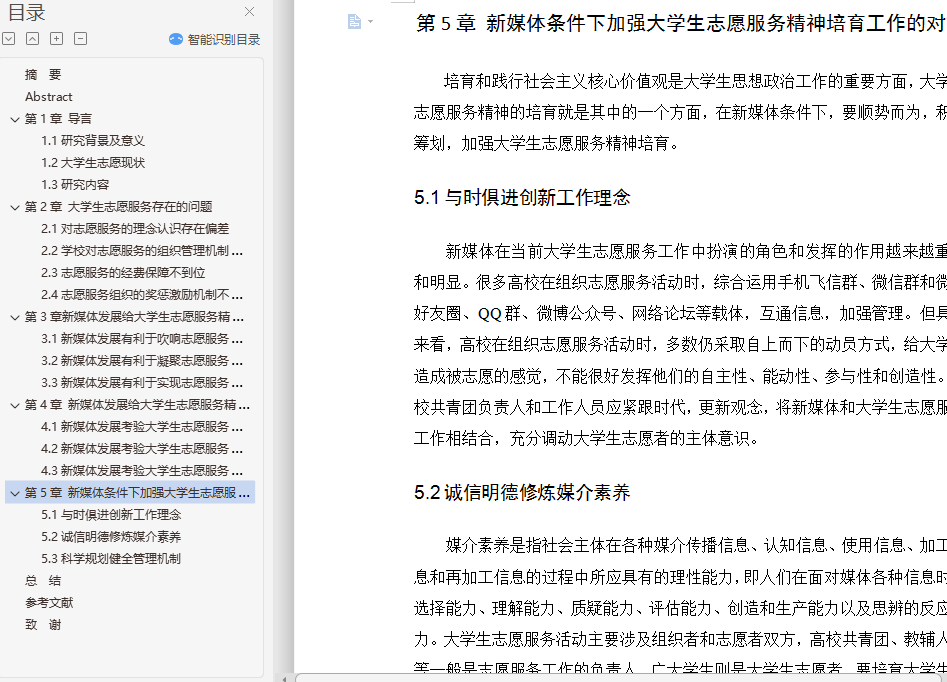The width and height of the screenshot is (947, 682).
Task: Click the 目录 pane title
Action: pyautogui.click(x=27, y=12)
